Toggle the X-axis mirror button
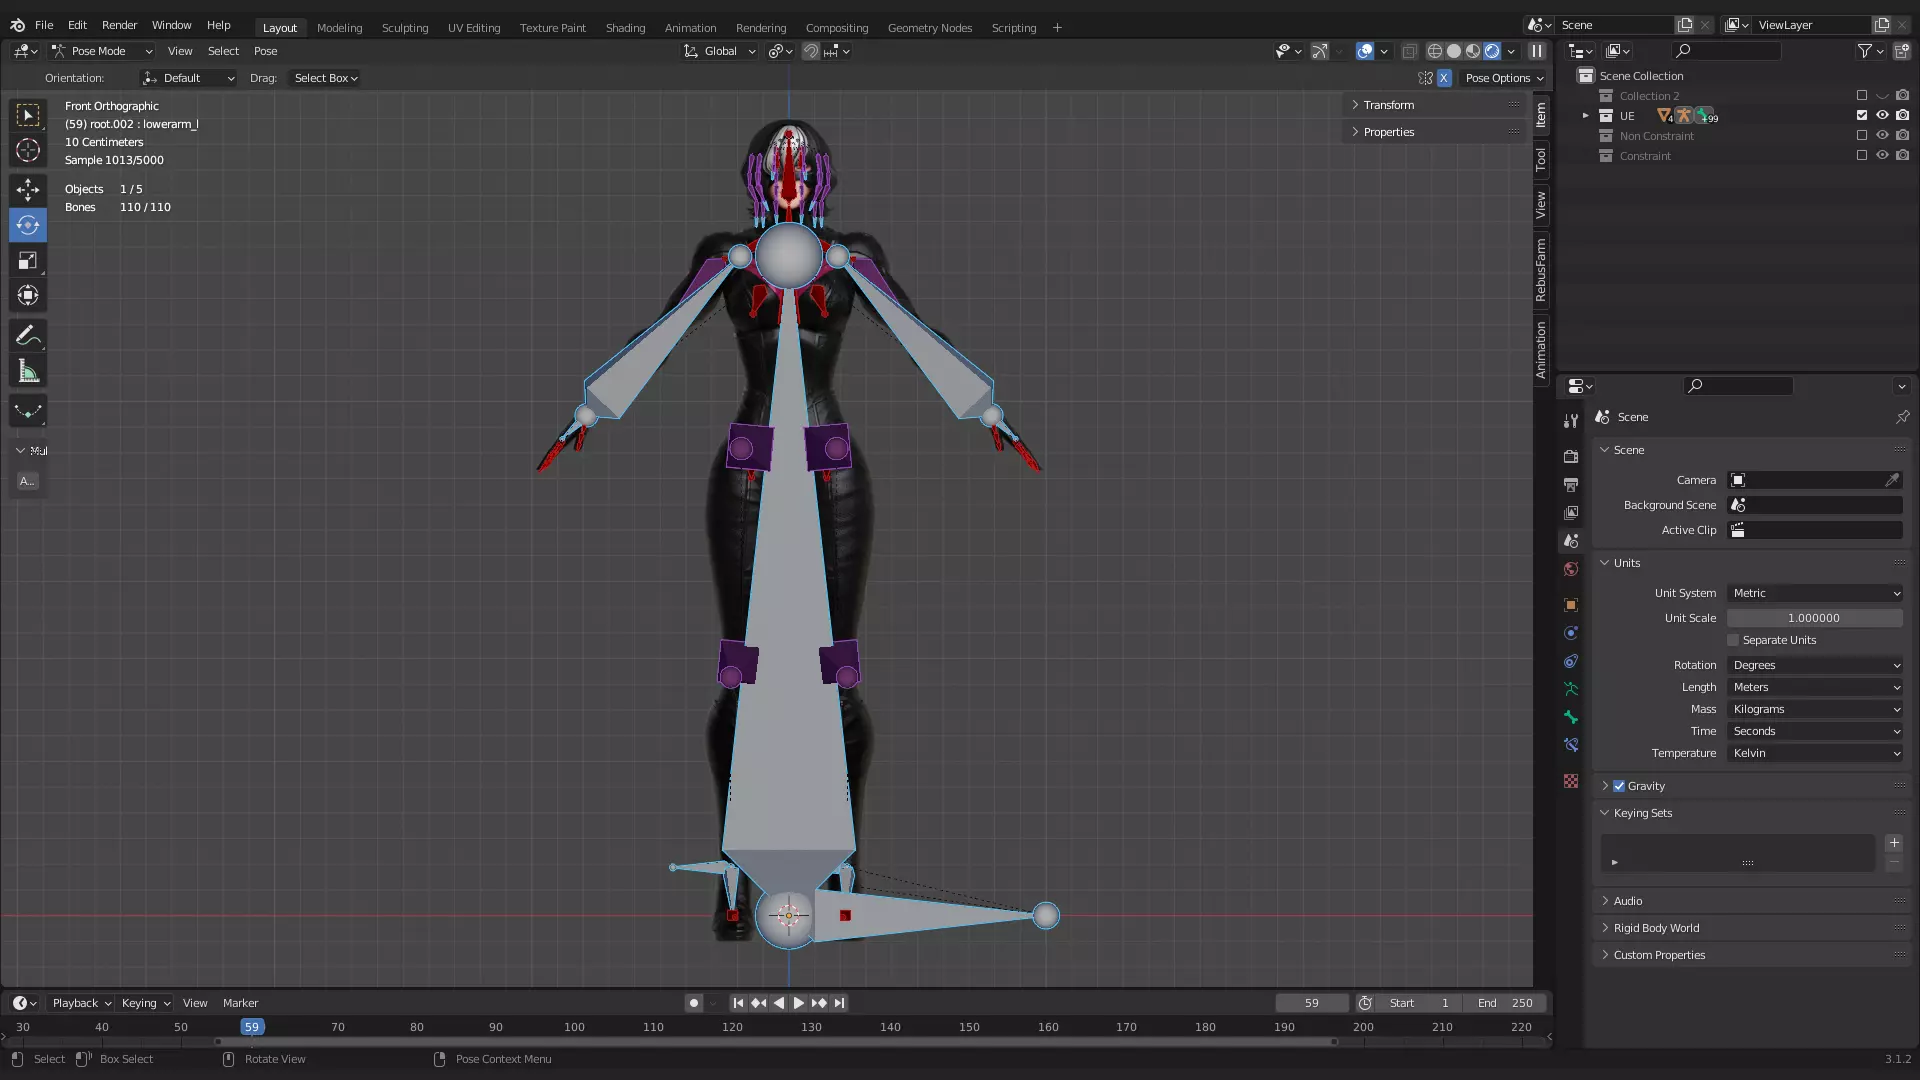This screenshot has height=1080, width=1920. 1444,78
